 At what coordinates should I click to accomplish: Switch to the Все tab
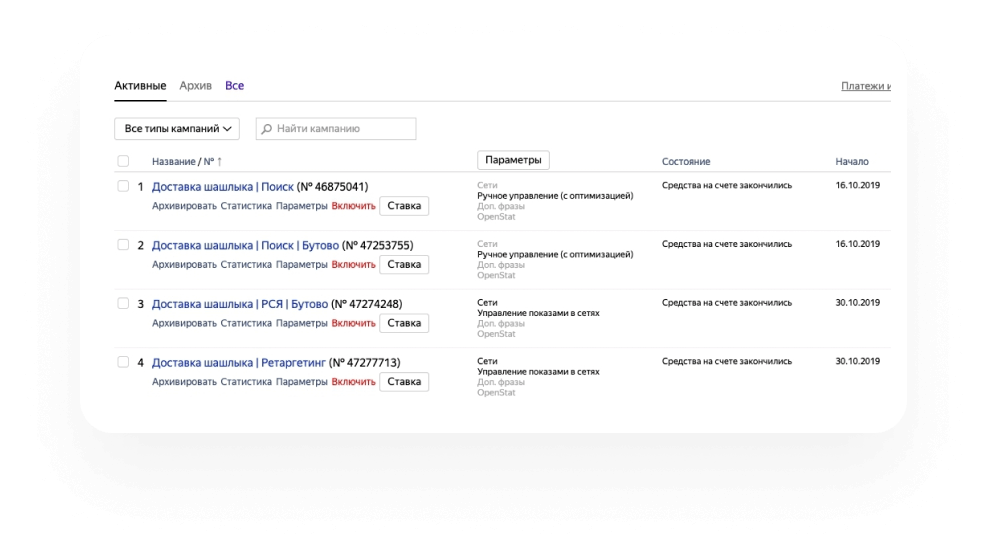coord(234,86)
